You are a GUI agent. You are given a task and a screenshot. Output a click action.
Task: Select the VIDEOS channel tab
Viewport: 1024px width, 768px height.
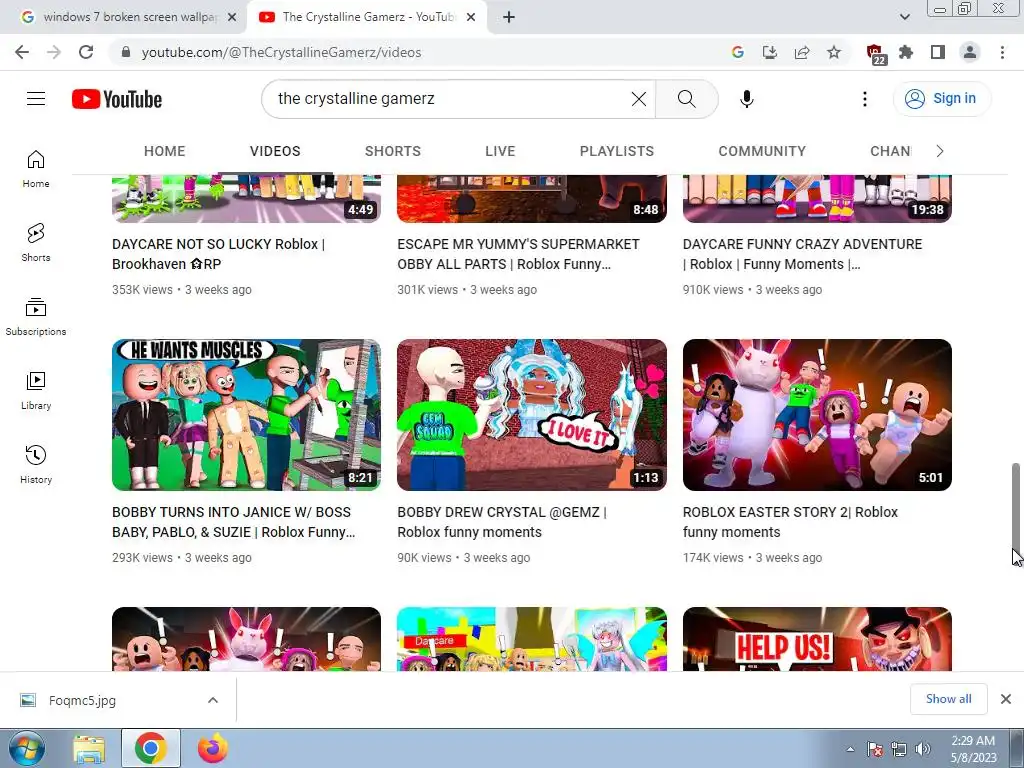[x=275, y=151]
